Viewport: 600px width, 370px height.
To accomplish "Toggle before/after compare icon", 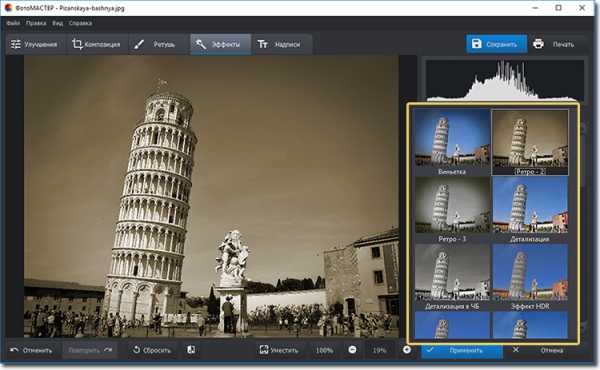I will click(191, 350).
